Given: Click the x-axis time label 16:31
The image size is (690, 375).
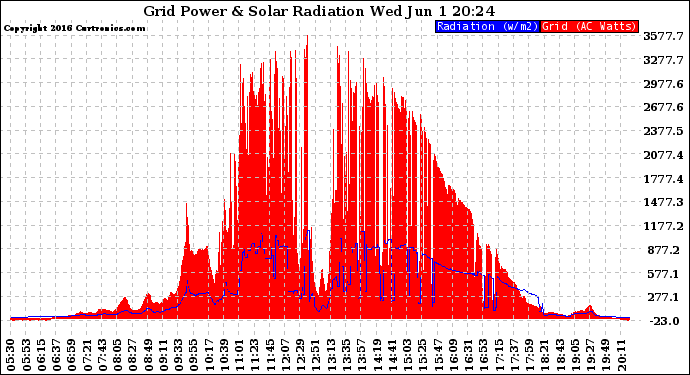Looking at the screenshot, I should (x=469, y=355).
